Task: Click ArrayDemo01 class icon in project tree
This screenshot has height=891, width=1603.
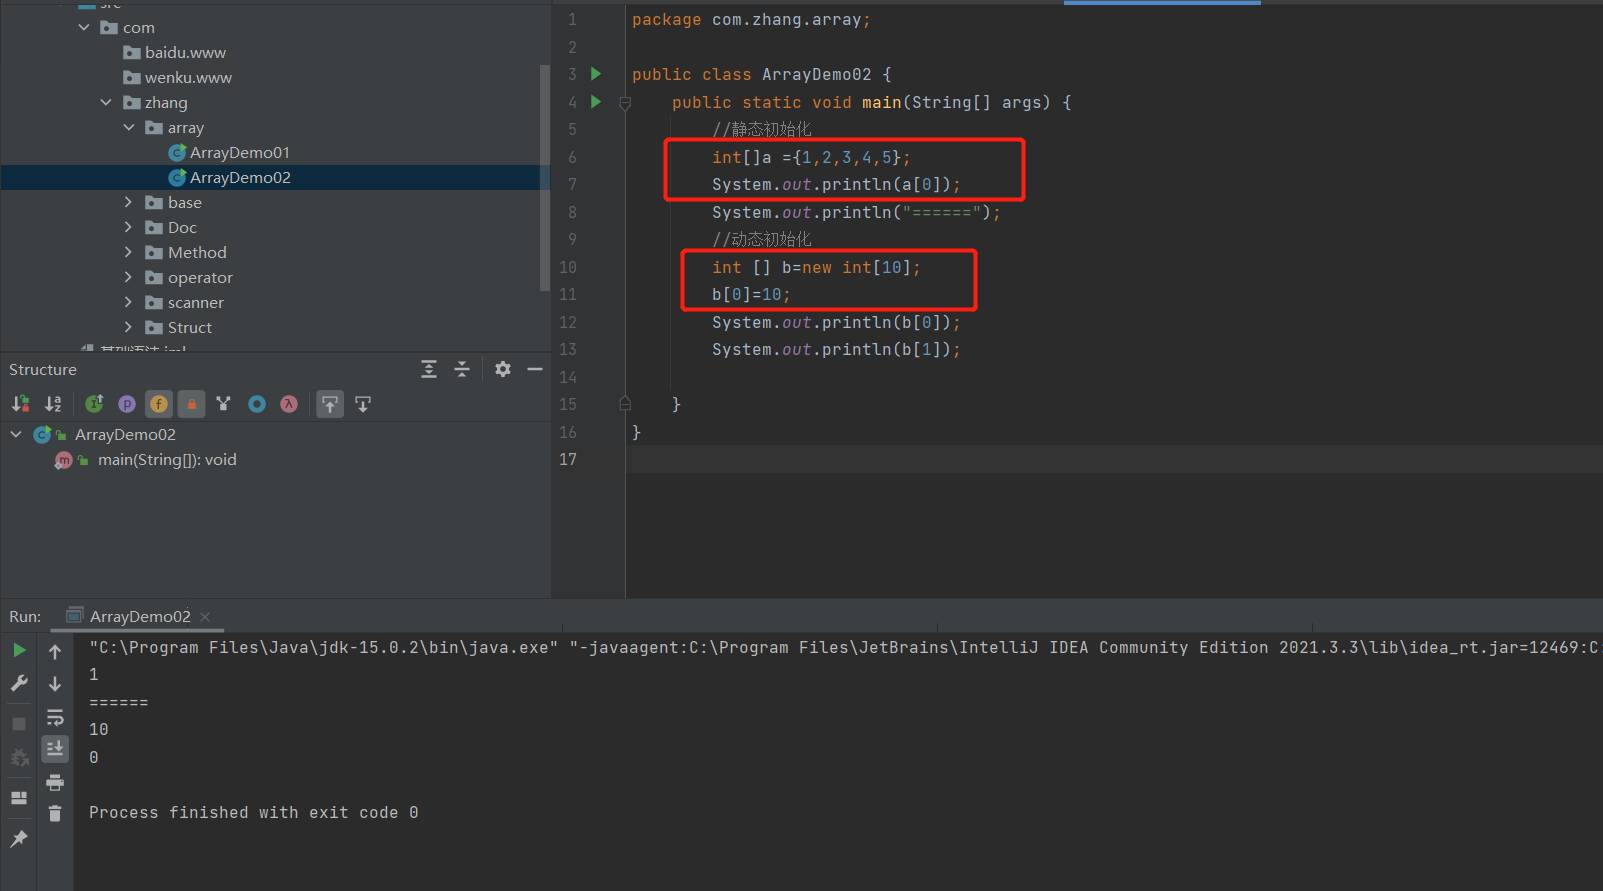Action: 177,152
